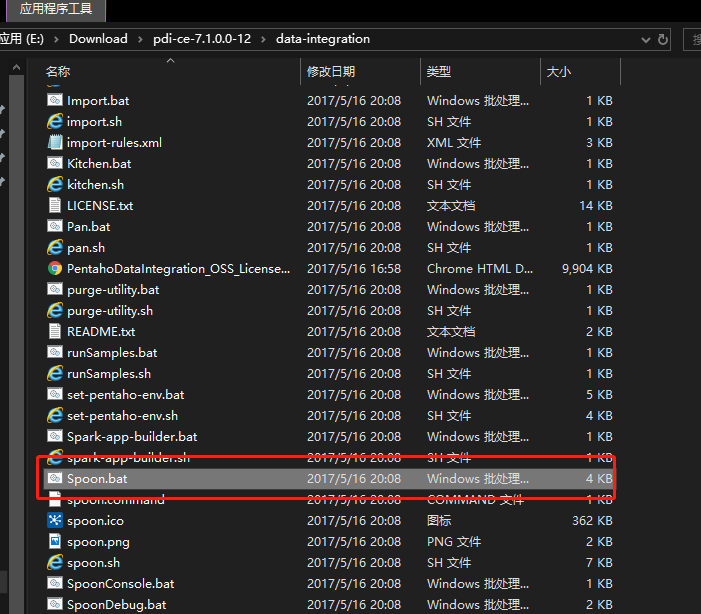This screenshot has width=701, height=614.
Task: Open the 应用程序工具 ribbon tab
Action: click(x=56, y=9)
